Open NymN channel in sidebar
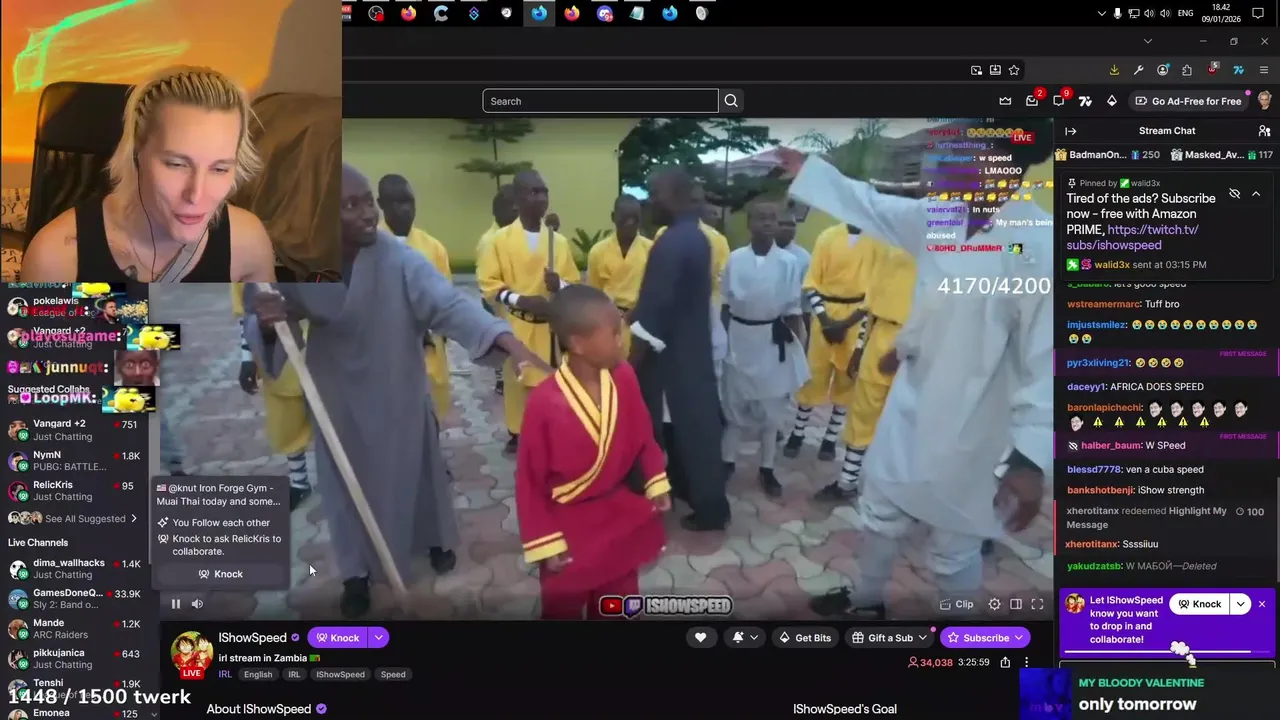 [74, 461]
